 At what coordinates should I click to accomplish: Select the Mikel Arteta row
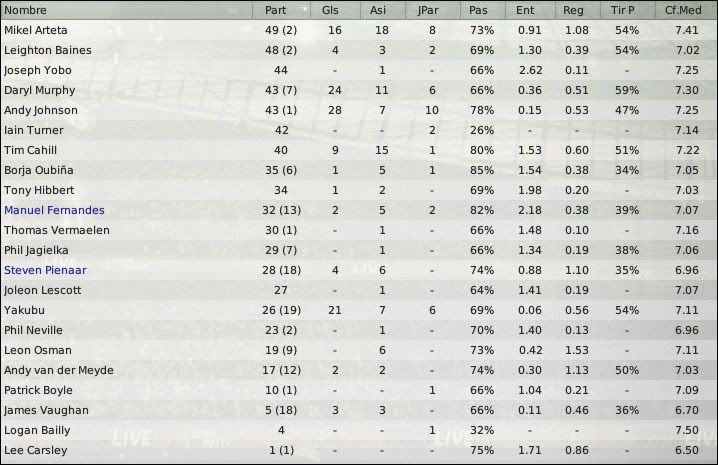click(359, 30)
